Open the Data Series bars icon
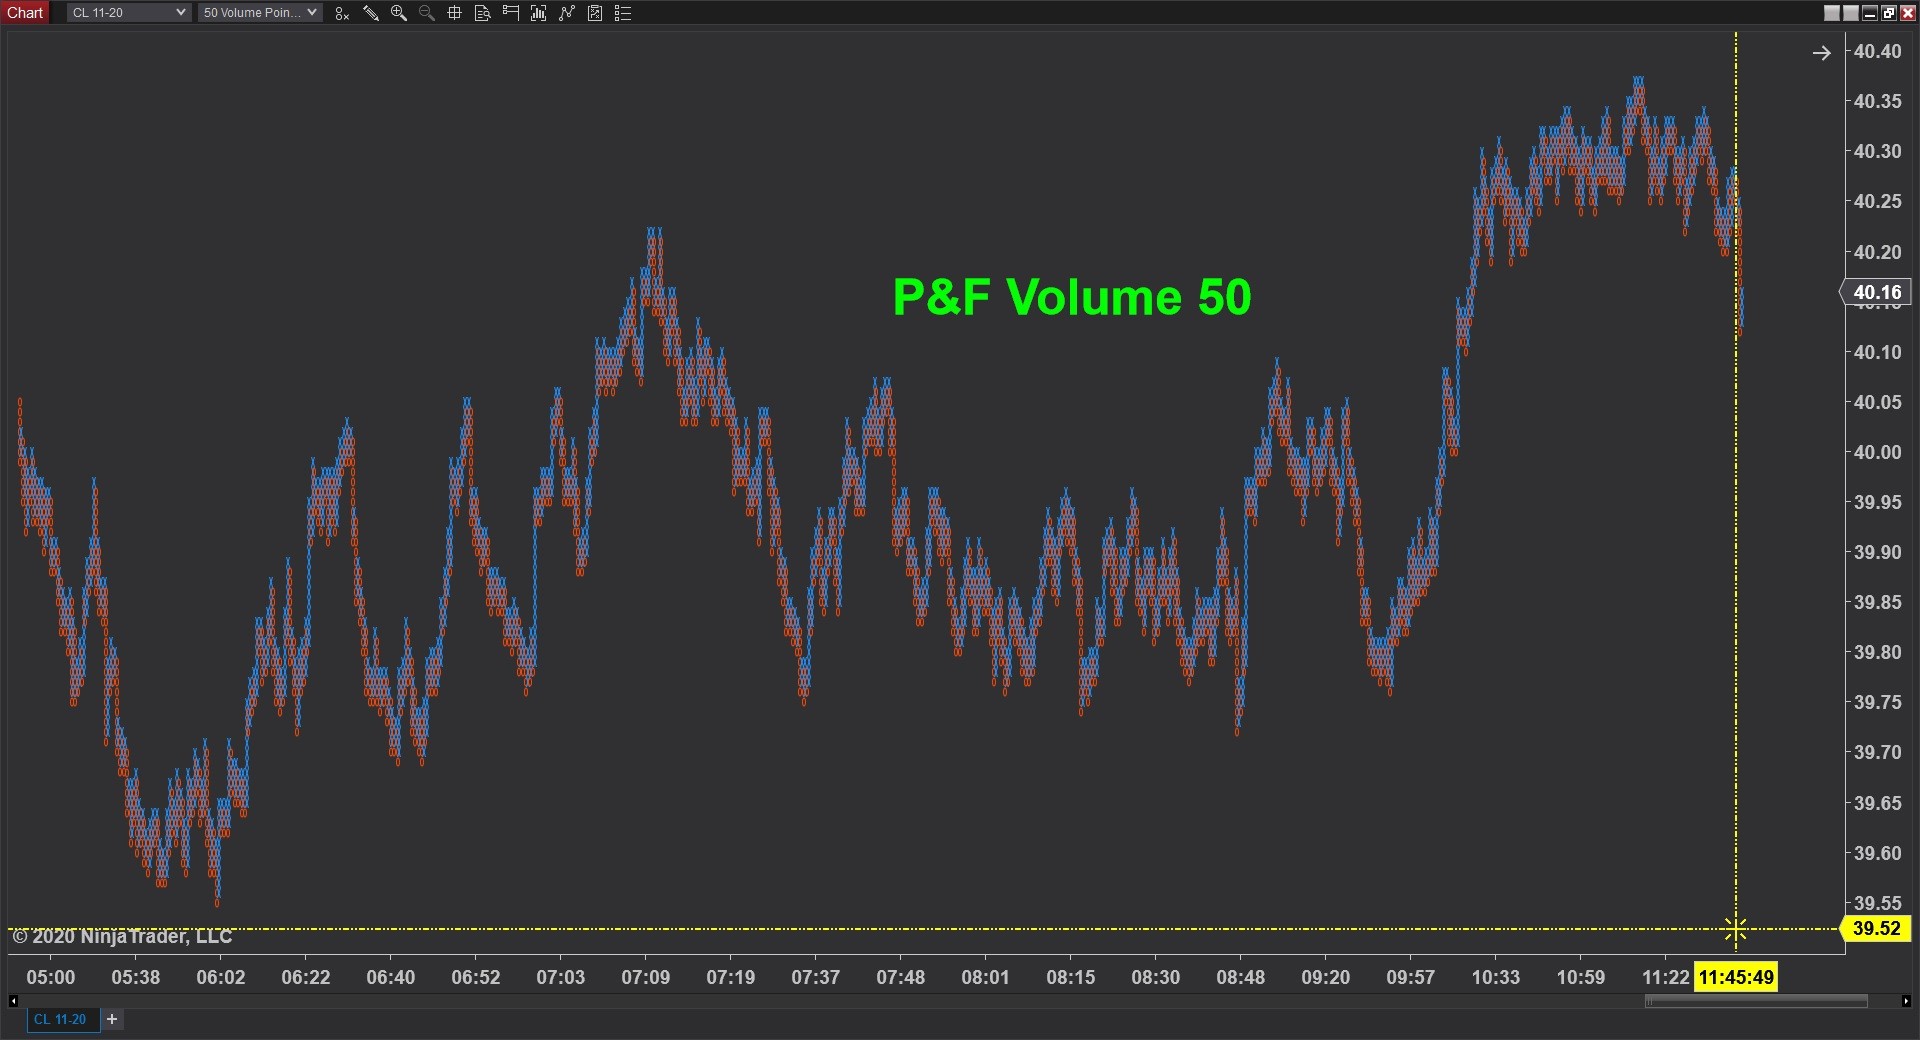1920x1040 pixels. [539, 13]
